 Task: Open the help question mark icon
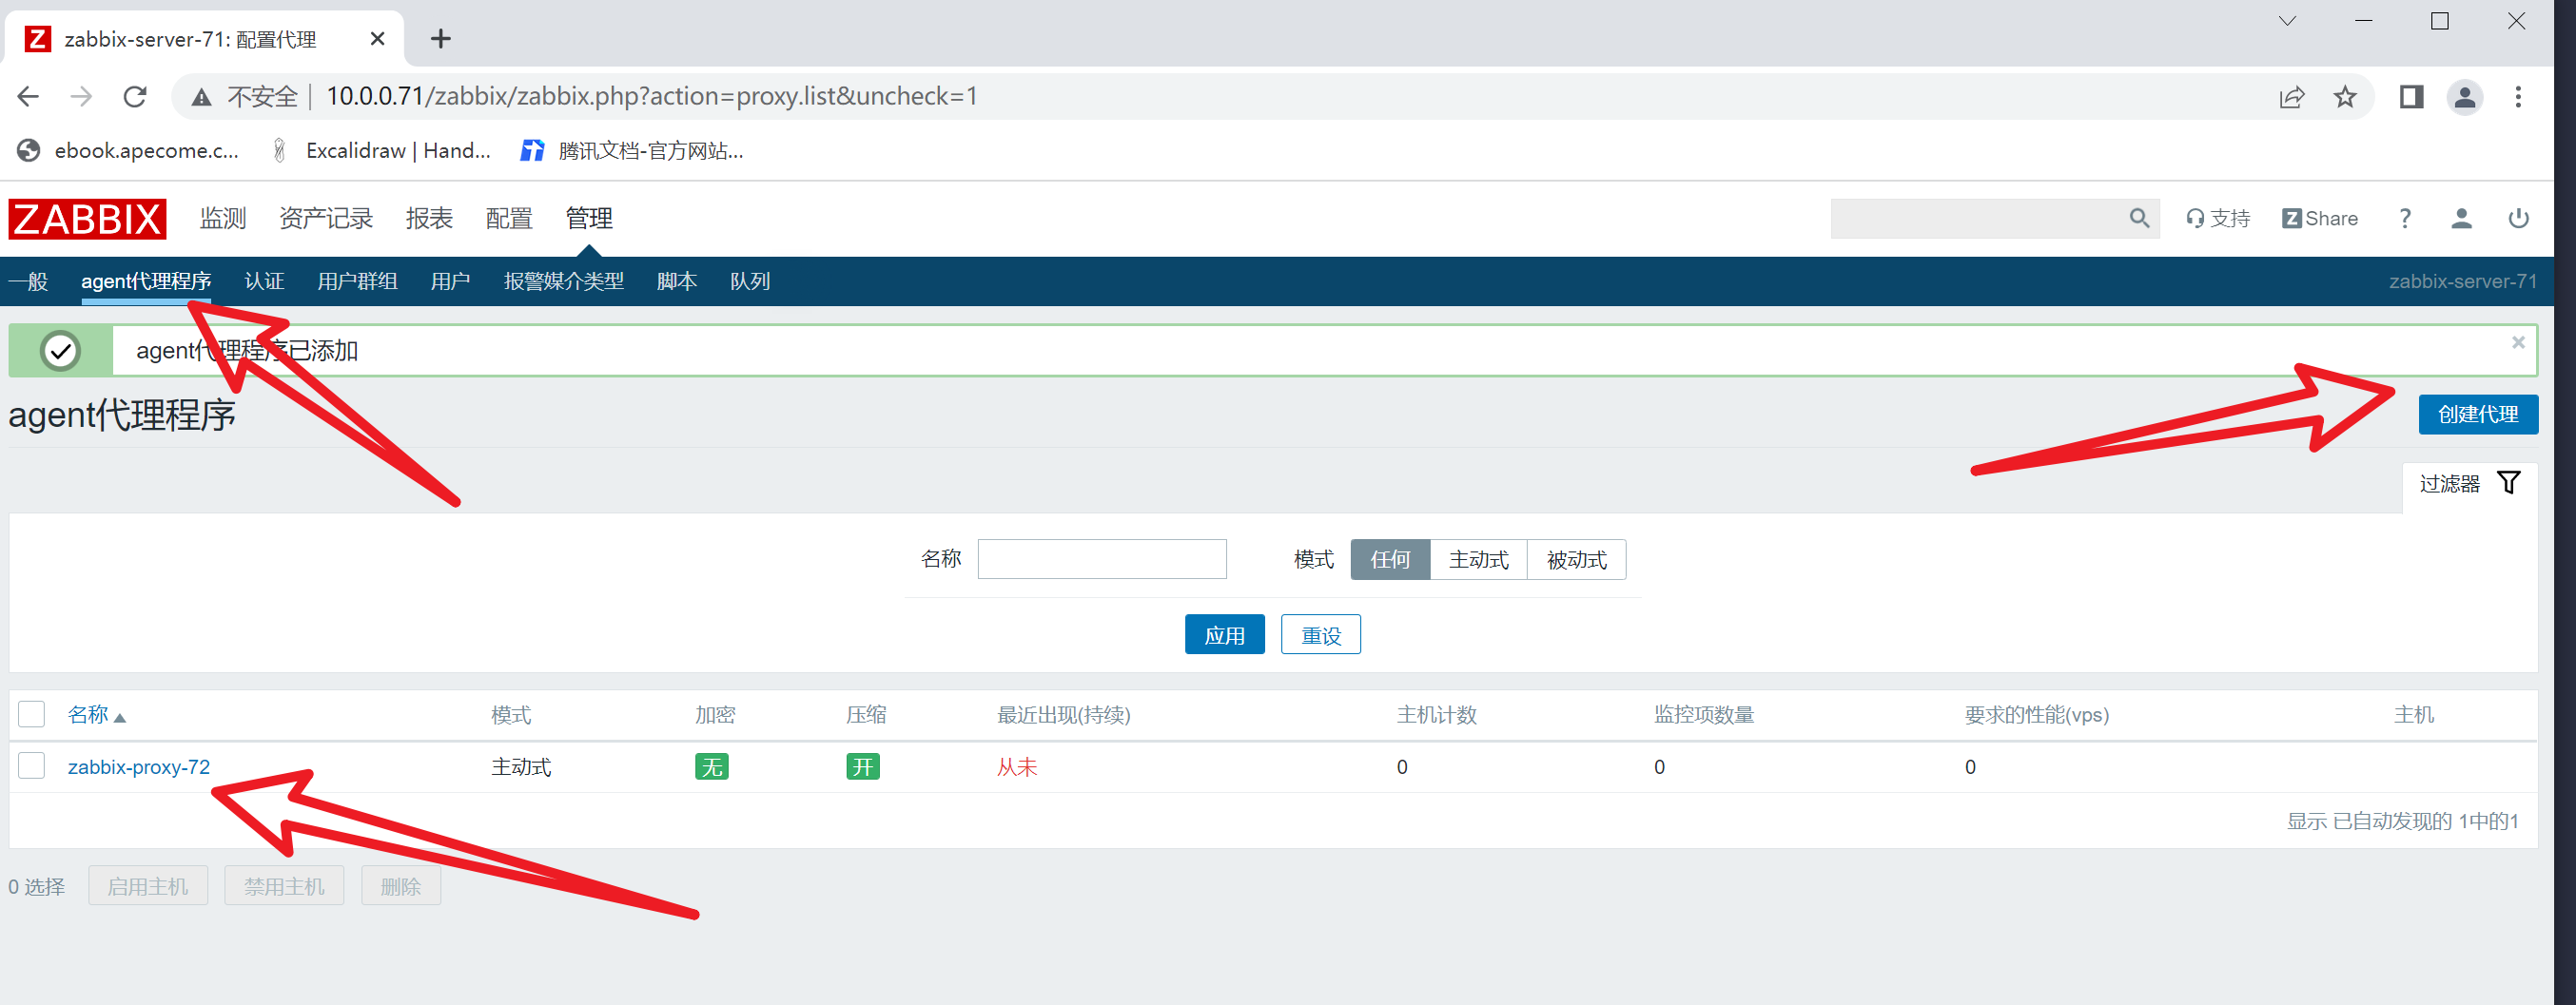click(2405, 218)
